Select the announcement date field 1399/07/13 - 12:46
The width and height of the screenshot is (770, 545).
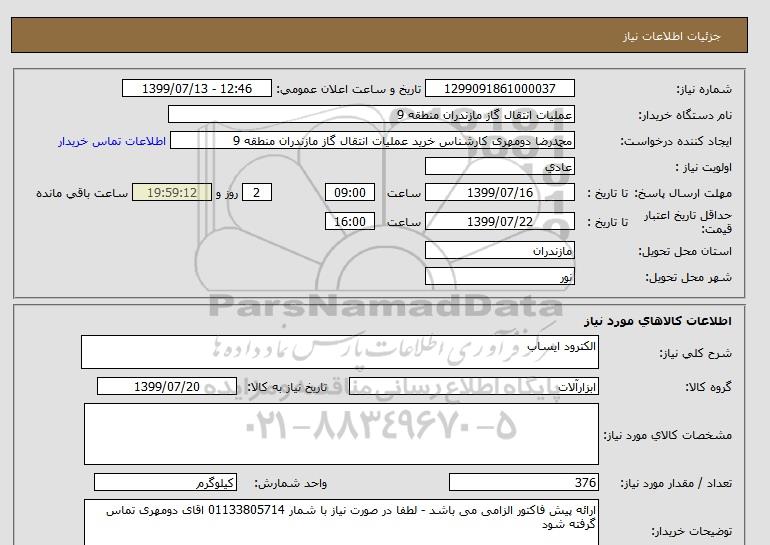196,88
